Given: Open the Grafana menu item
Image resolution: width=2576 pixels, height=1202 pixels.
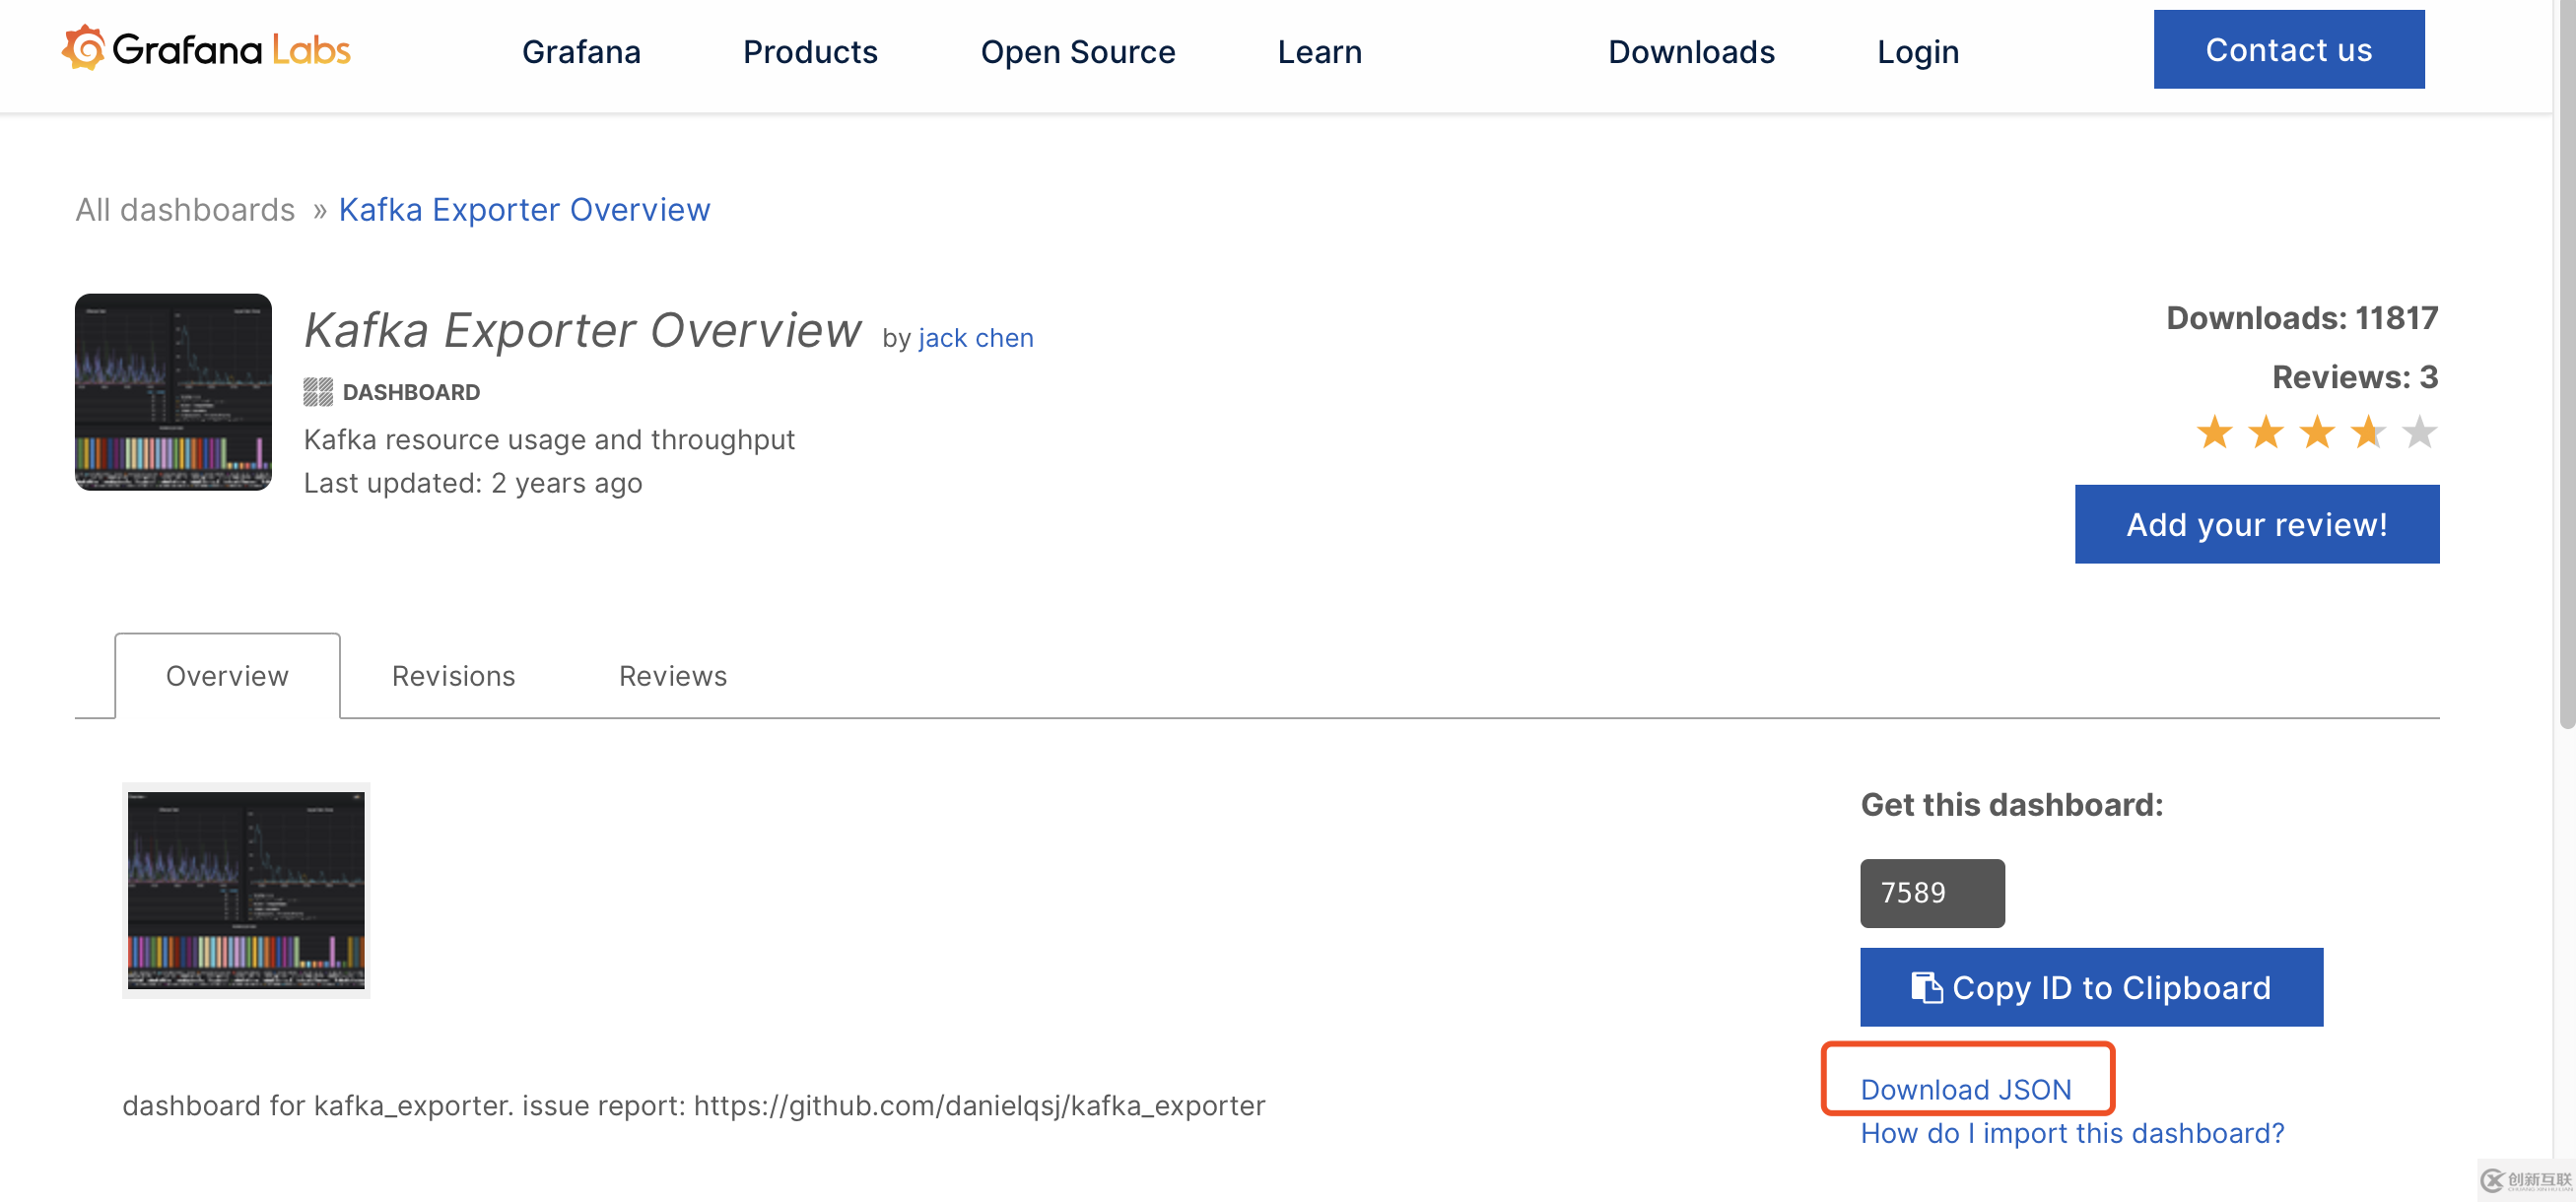Looking at the screenshot, I should [579, 49].
